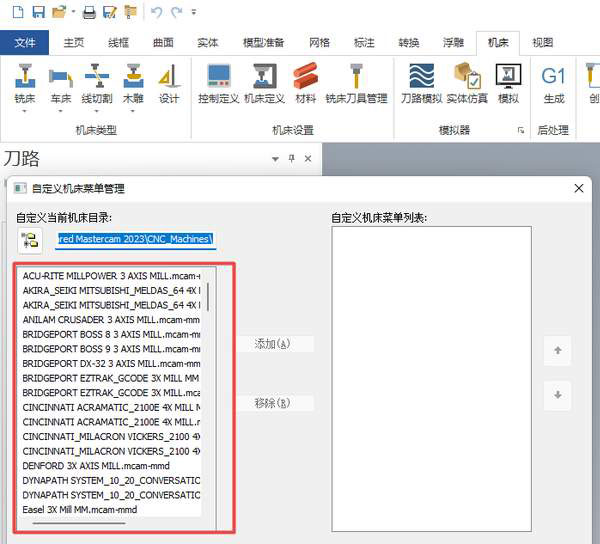Screen dimensions: 600x544
Task: Select ANILAM CRUSADER 3 AXIS MILL entry
Action: [111, 320]
